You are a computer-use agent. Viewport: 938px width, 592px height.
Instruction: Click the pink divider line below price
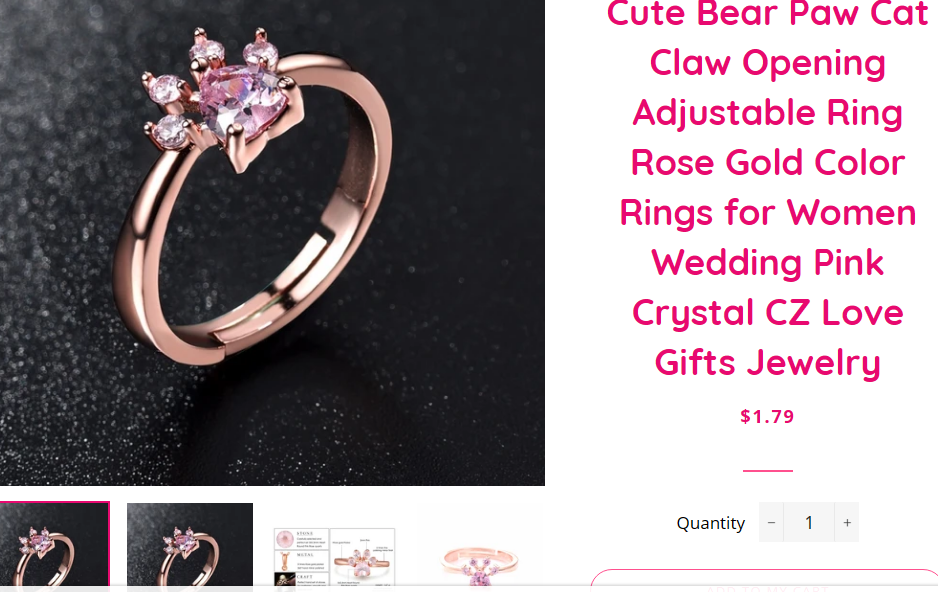click(x=768, y=471)
